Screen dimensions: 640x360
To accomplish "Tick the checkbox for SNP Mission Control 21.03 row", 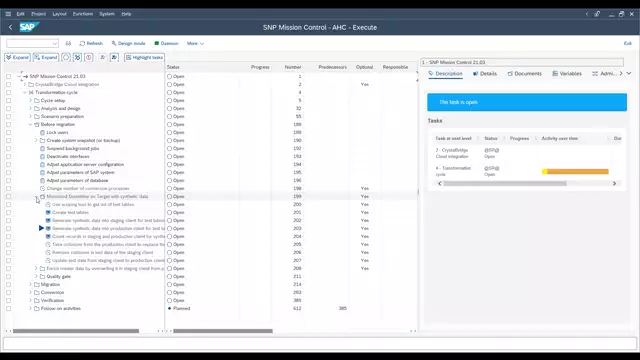I will pyautogui.click(x=9, y=76).
